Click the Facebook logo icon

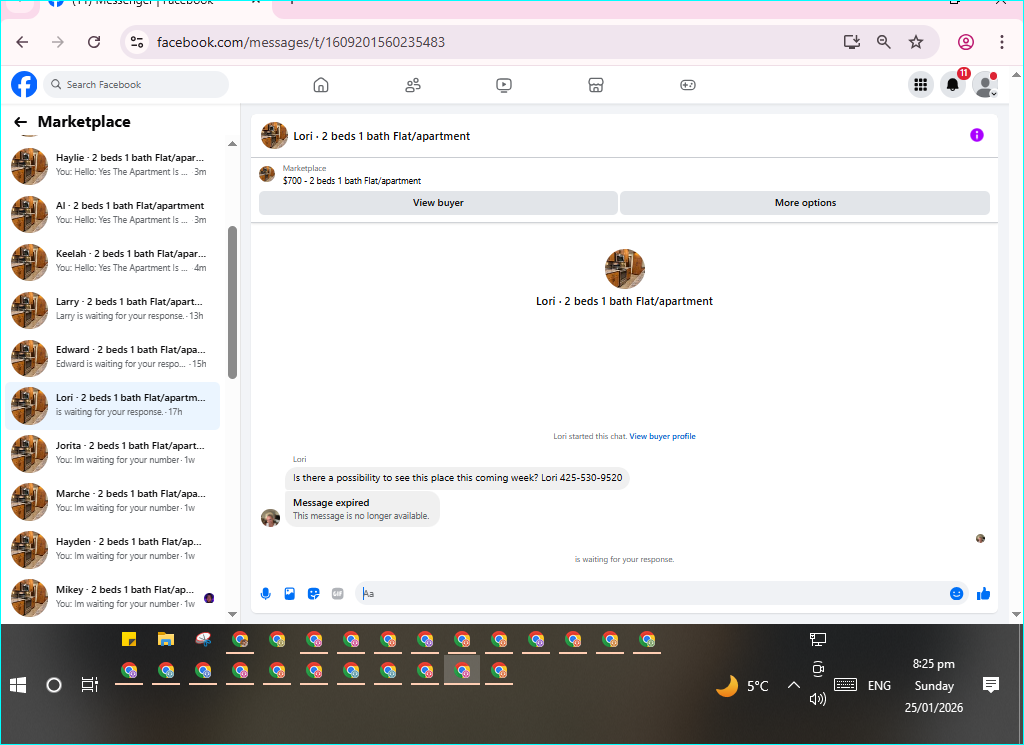[x=24, y=84]
